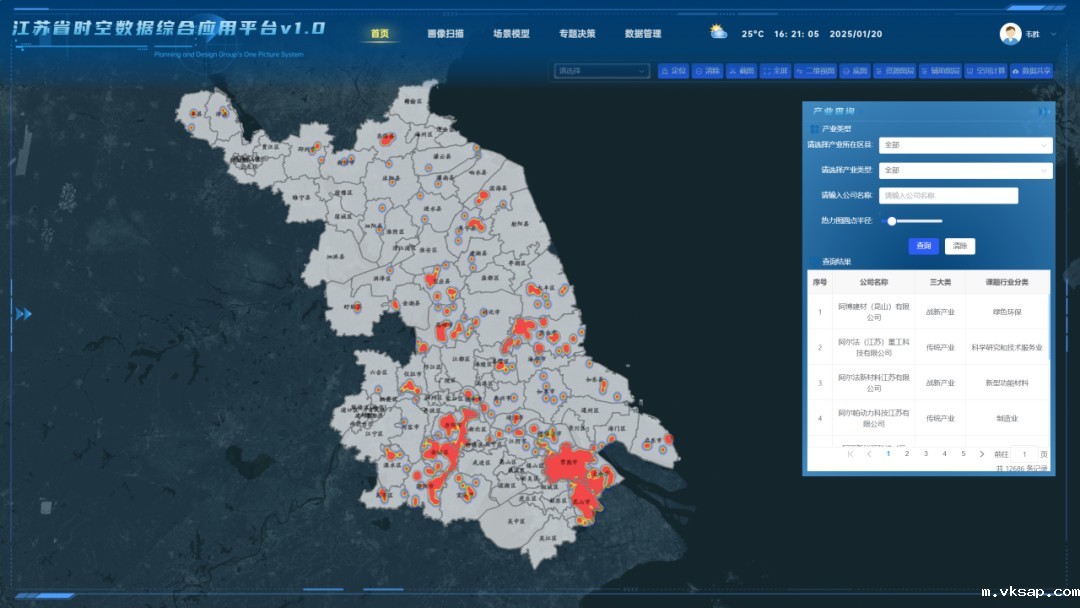Open the 资源图层 (resource layers) tool
This screenshot has width=1080, height=608.
tap(894, 71)
